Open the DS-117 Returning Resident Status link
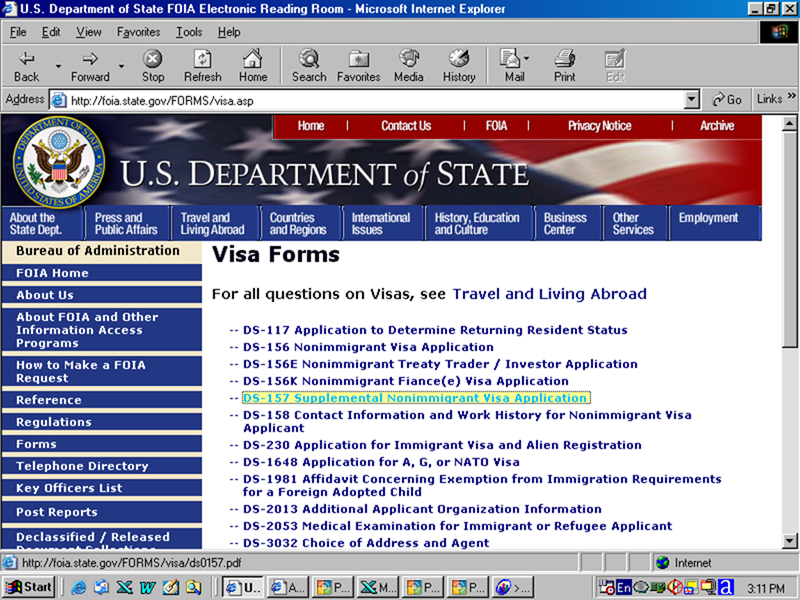This screenshot has width=800, height=600. 435,330
